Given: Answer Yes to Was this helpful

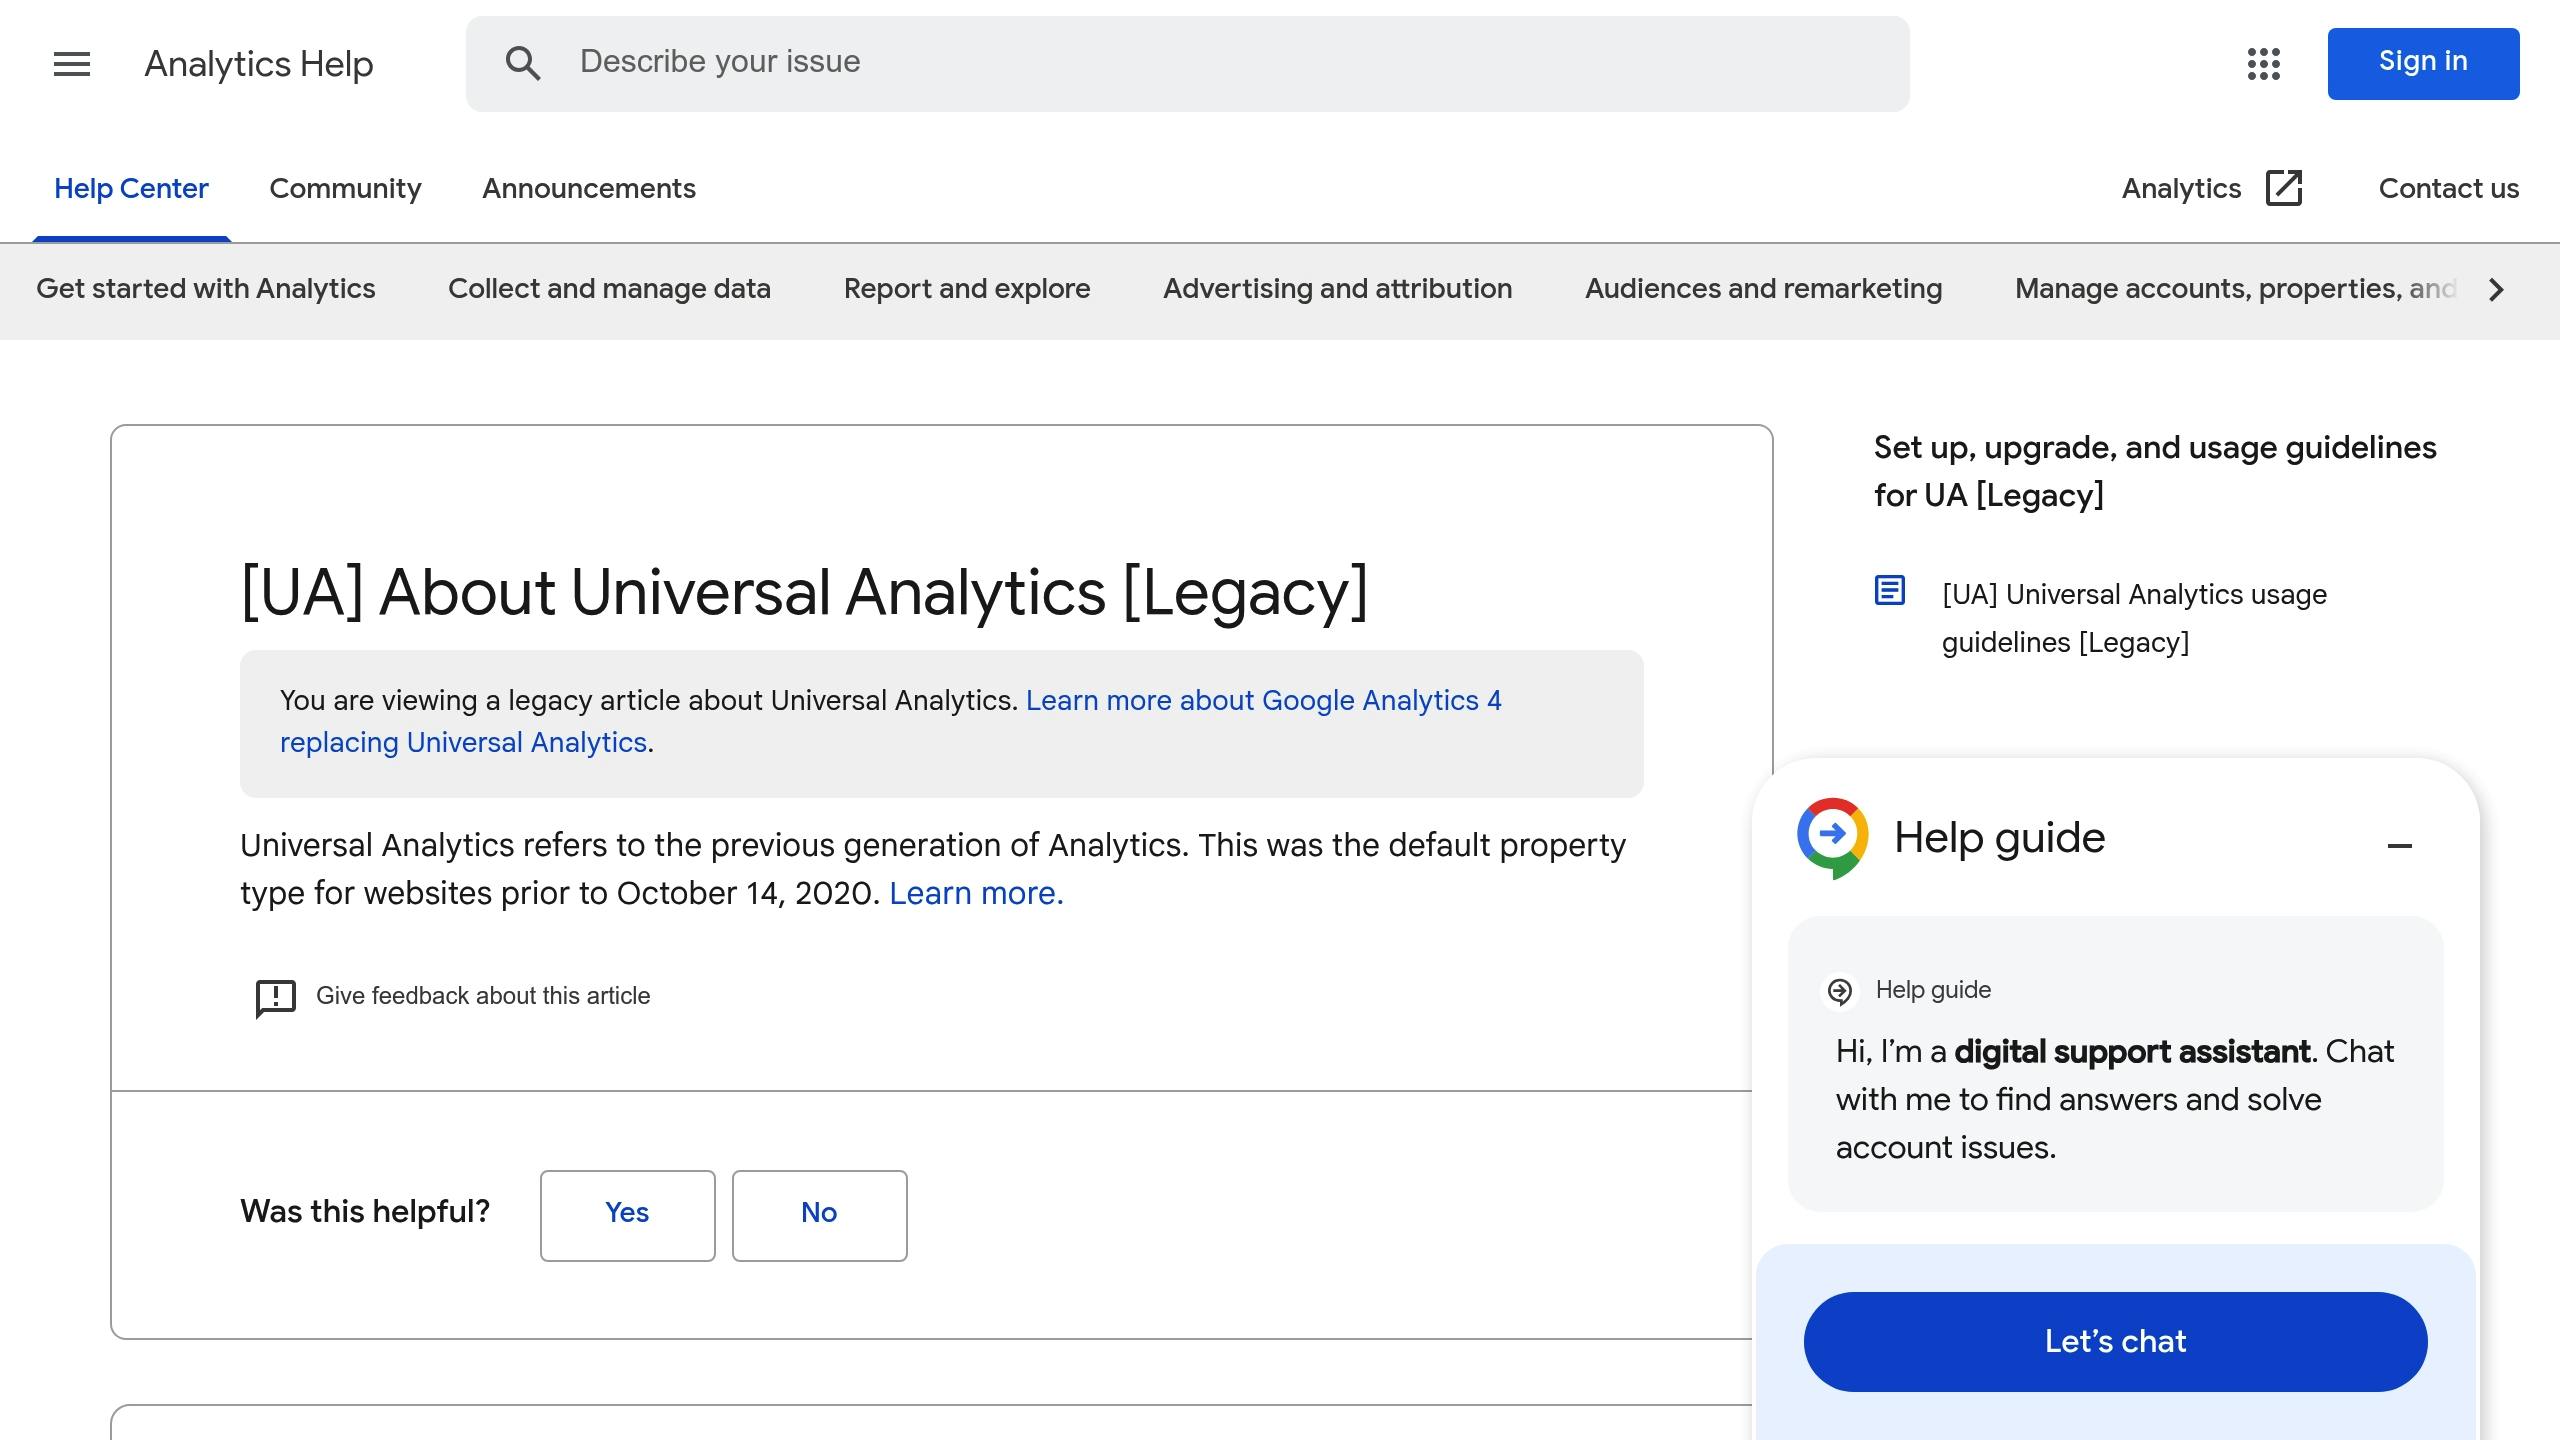Looking at the screenshot, I should tap(627, 1214).
